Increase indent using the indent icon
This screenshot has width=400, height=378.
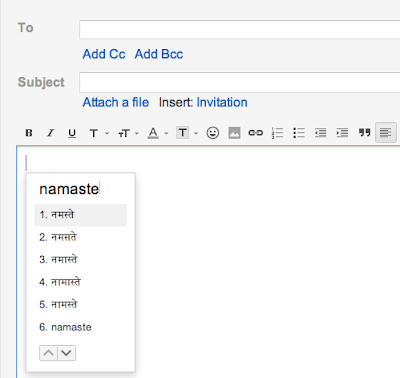[x=342, y=133]
